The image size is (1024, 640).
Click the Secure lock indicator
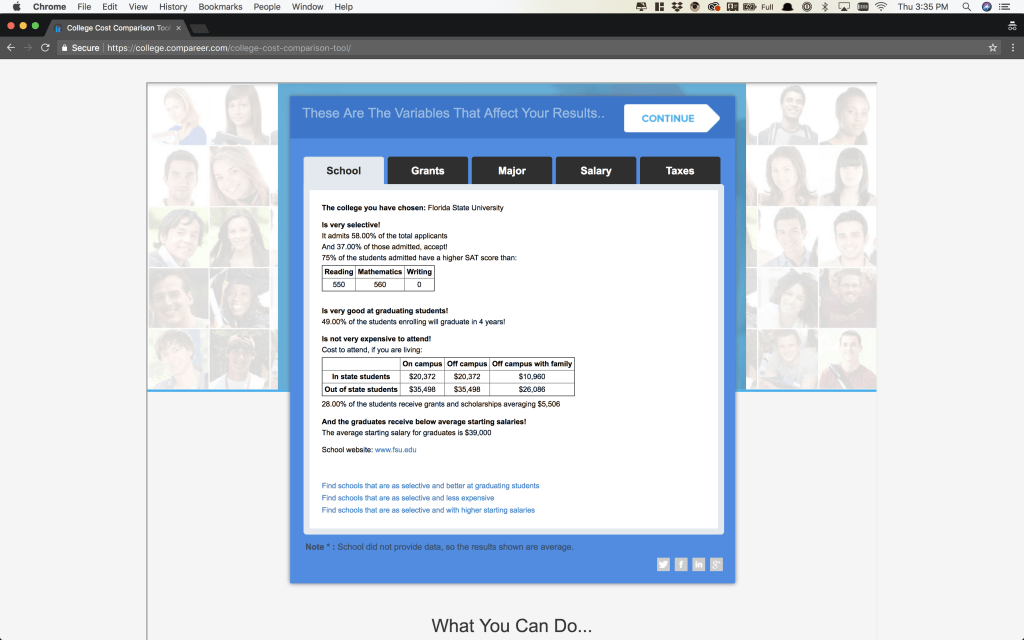[80, 48]
